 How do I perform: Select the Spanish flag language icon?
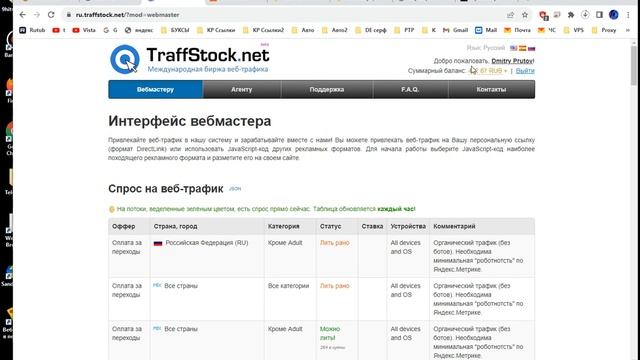(x=522, y=48)
